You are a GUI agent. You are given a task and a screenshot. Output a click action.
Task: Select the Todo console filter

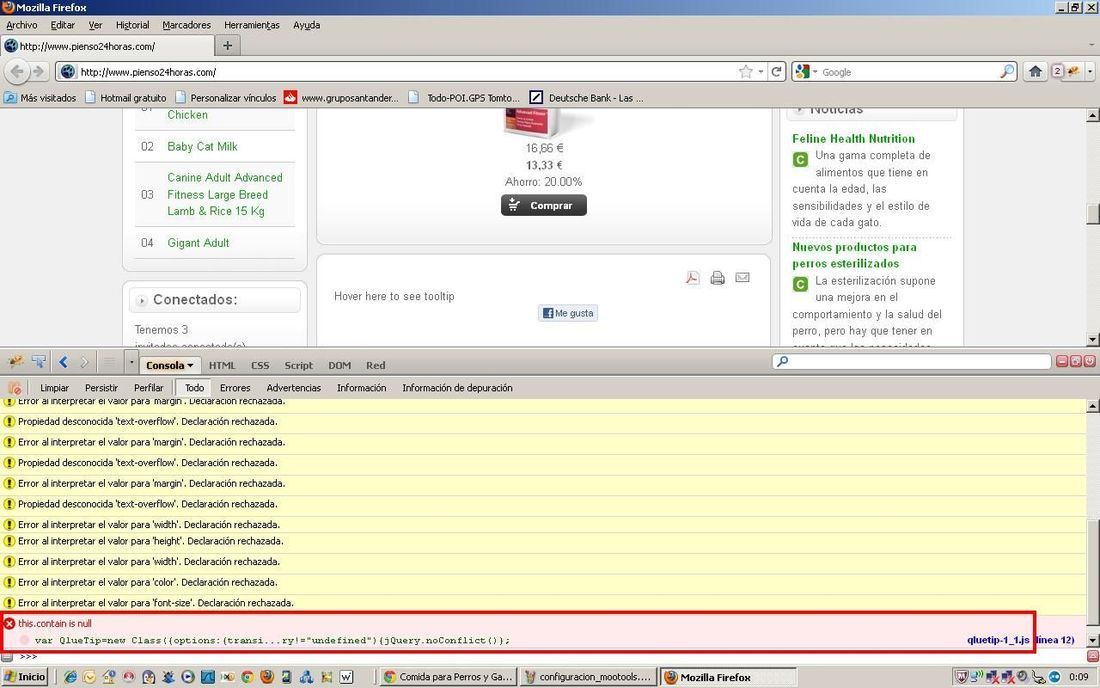coord(194,388)
